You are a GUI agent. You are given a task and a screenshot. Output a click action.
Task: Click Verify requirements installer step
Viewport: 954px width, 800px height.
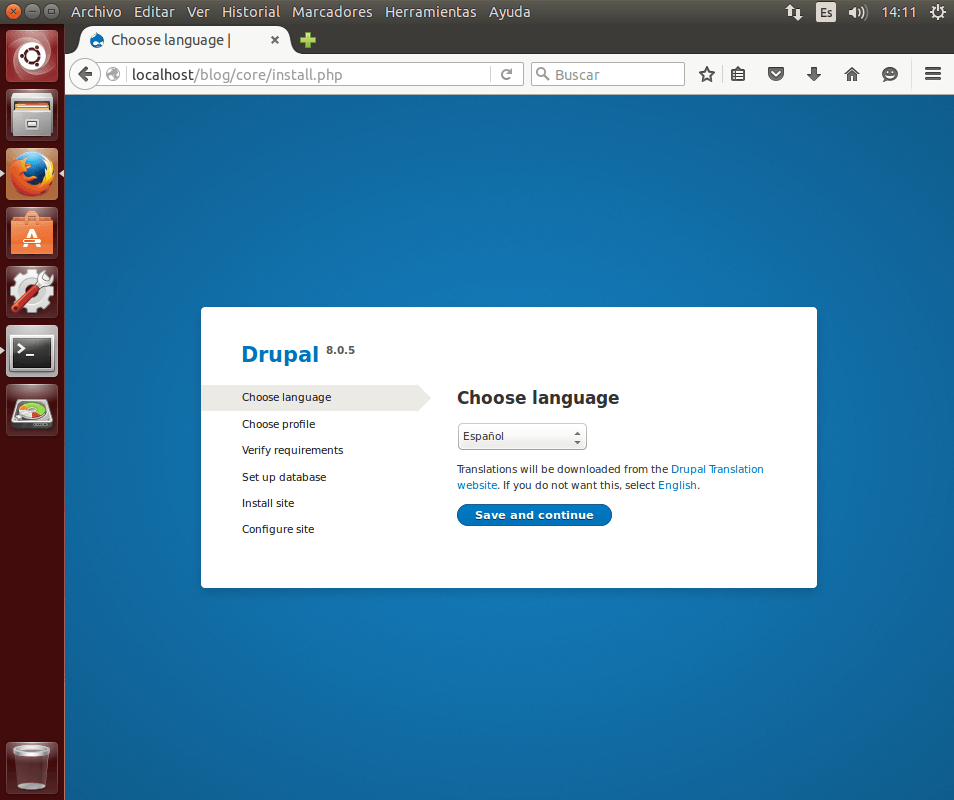click(293, 450)
